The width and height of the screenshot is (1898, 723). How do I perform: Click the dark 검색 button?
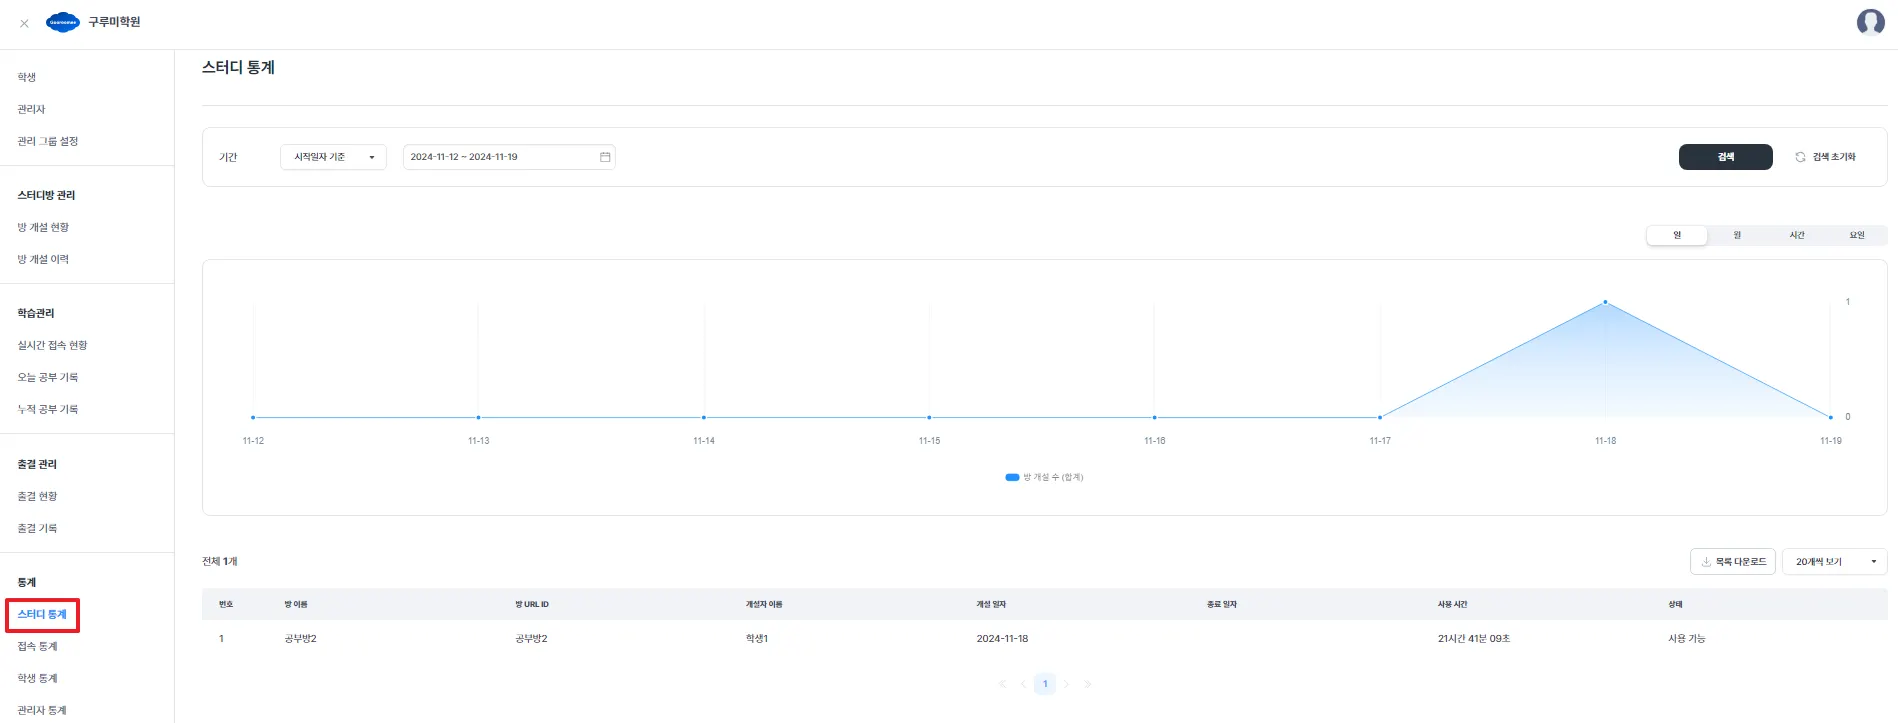(1725, 157)
